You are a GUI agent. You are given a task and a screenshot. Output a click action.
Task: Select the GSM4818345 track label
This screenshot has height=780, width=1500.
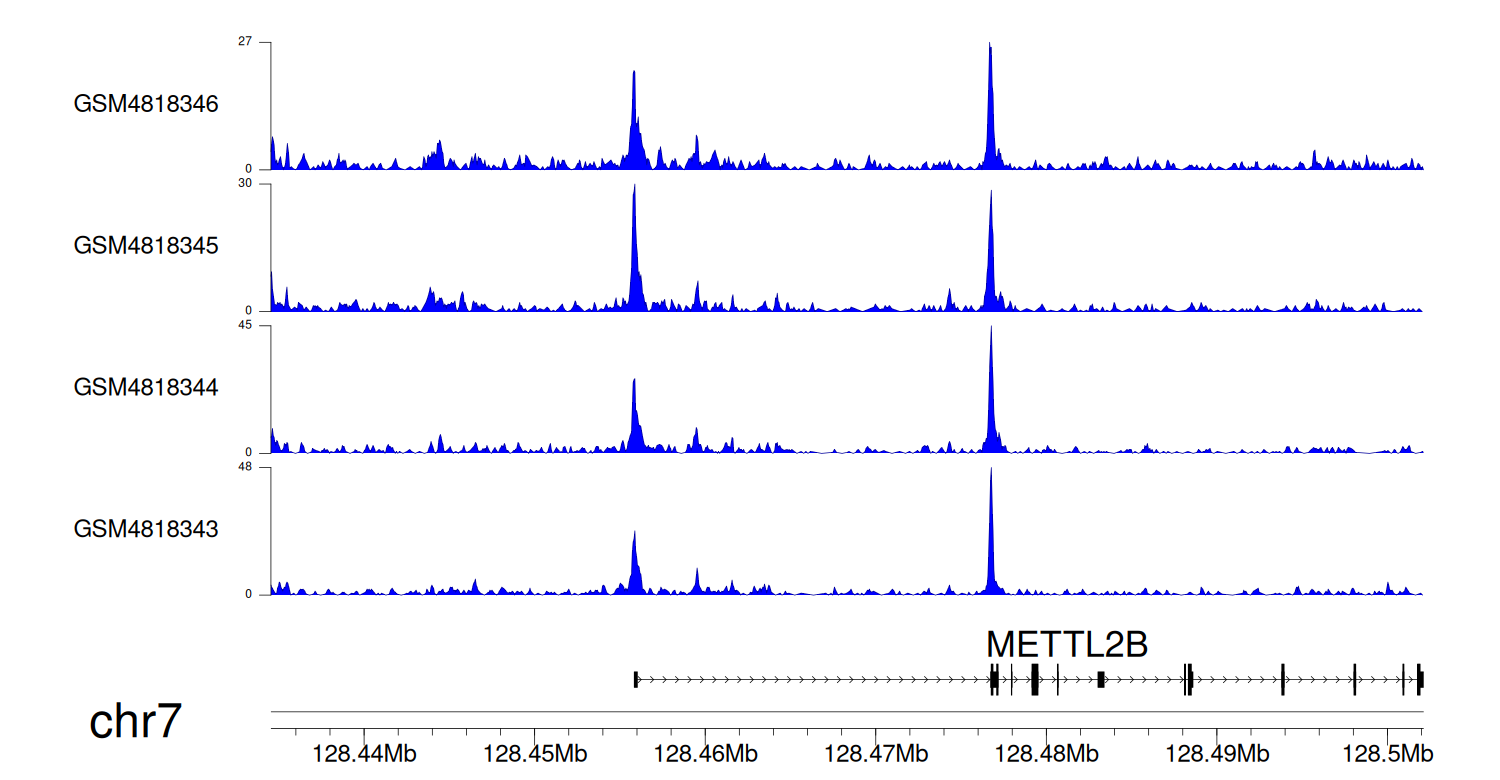click(146, 246)
